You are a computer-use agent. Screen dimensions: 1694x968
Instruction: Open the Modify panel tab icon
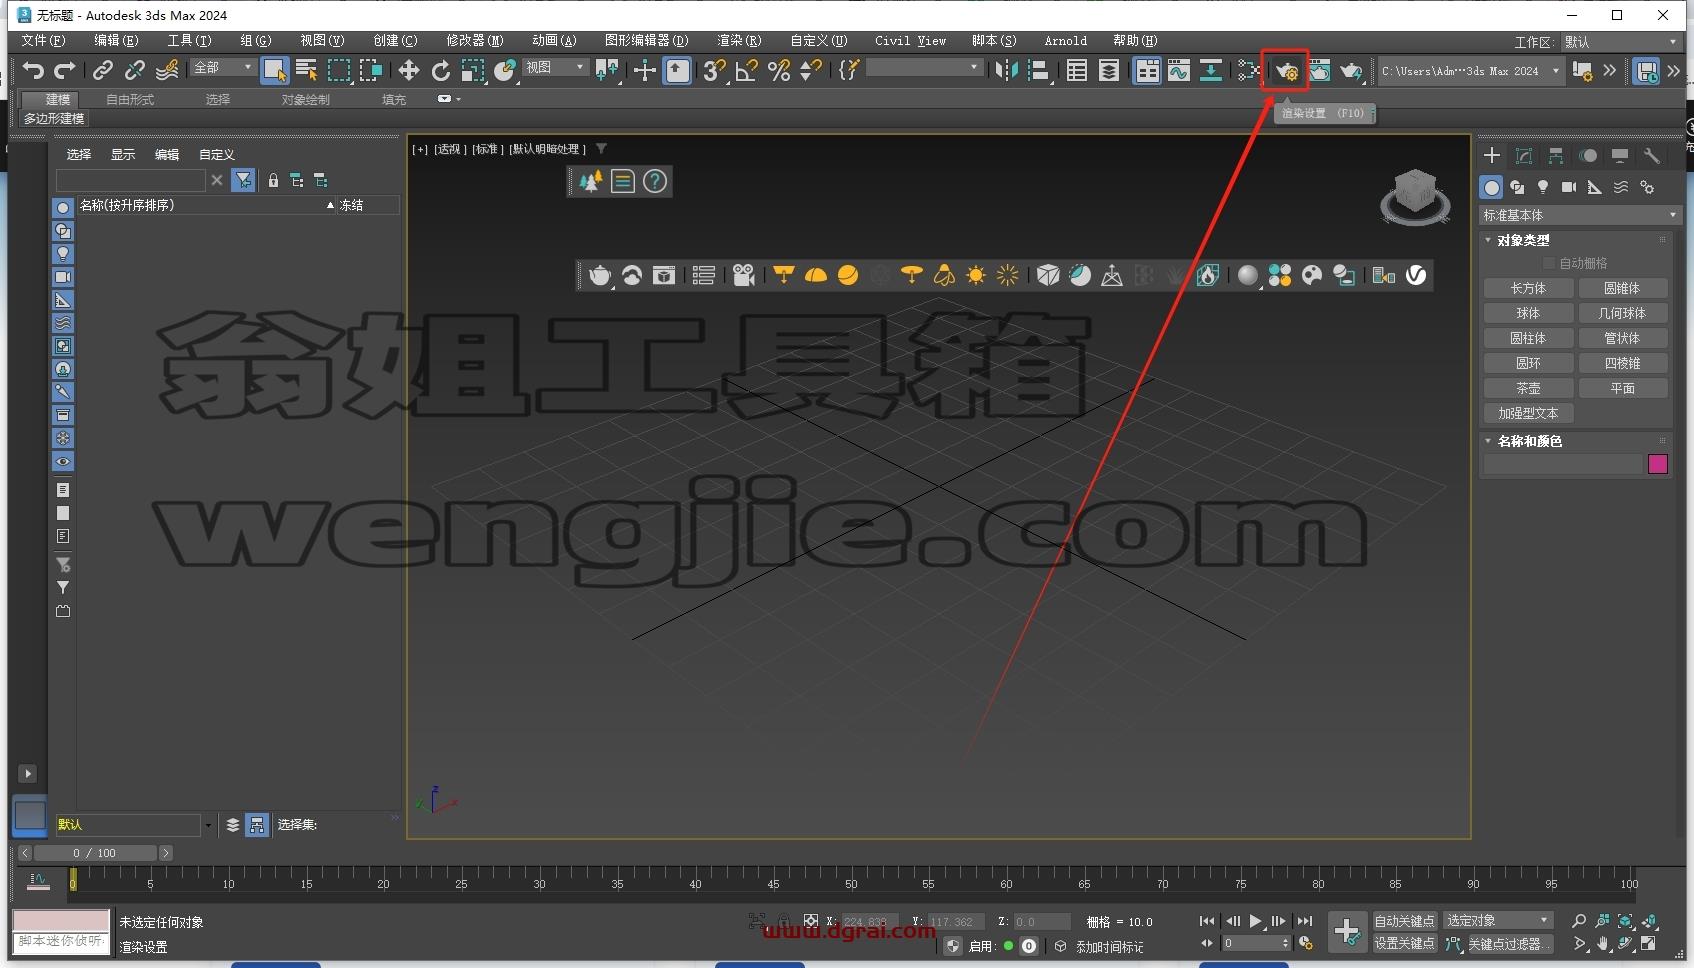[x=1524, y=156]
